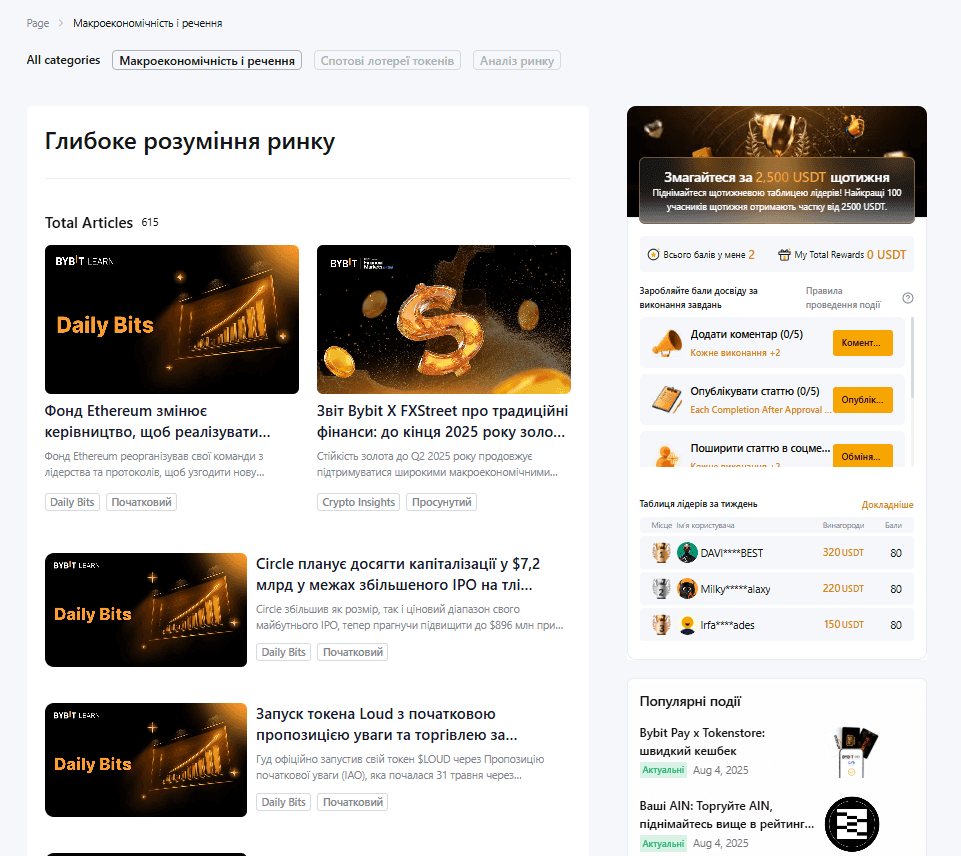Open Докладніше leaderboard link

tap(887, 504)
